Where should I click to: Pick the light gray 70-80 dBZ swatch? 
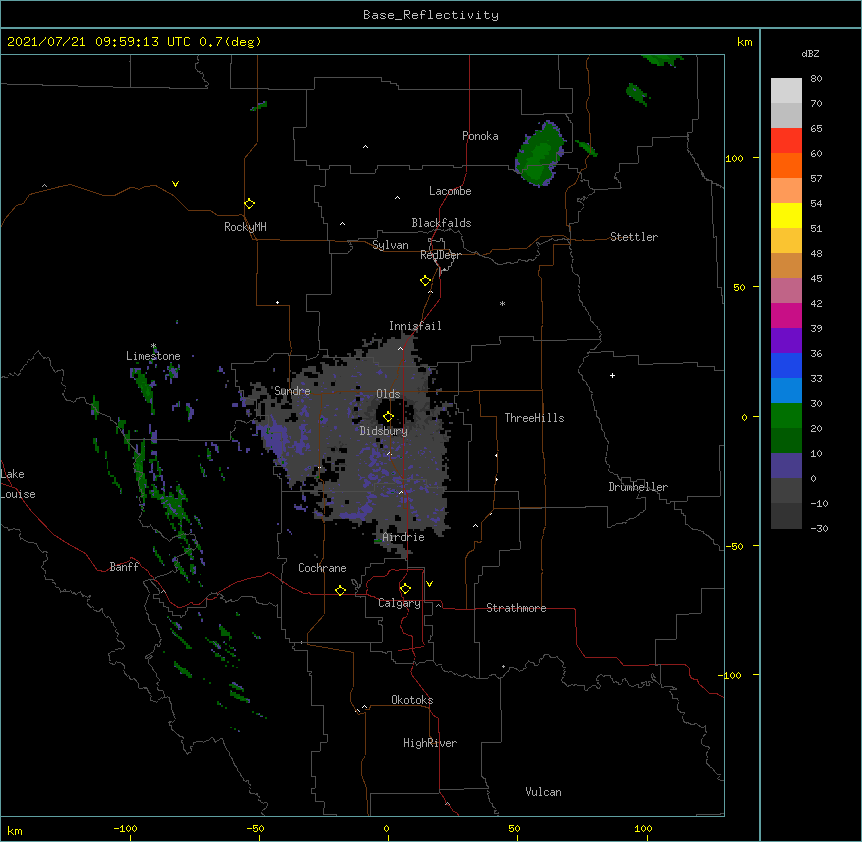(x=786, y=91)
